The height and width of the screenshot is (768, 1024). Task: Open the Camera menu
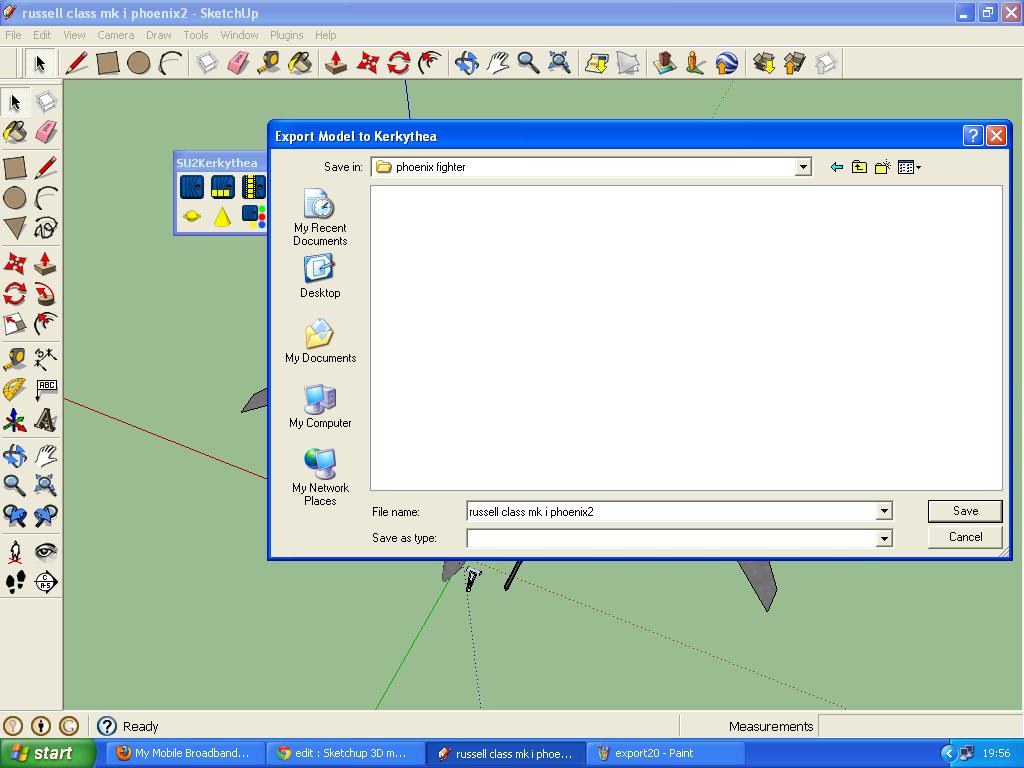(116, 35)
